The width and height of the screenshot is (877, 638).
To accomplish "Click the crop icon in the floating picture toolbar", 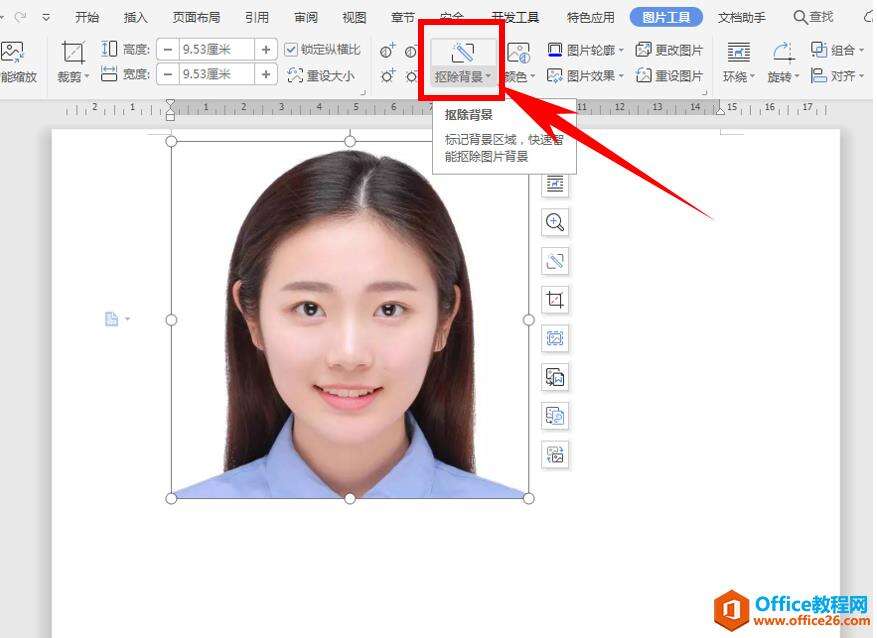I will click(x=555, y=299).
